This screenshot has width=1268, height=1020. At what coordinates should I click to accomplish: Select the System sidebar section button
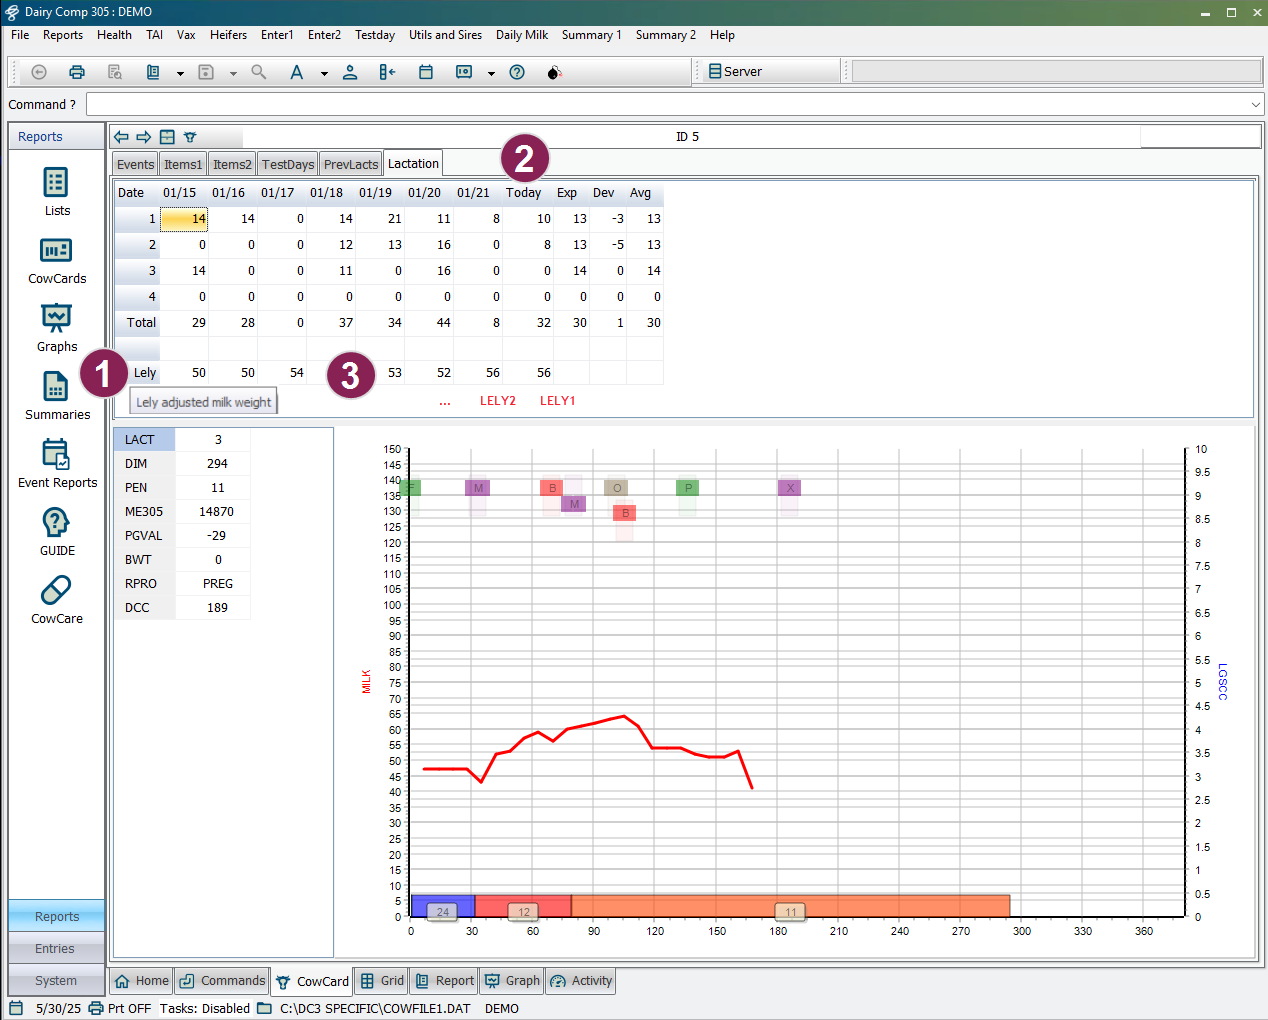pos(56,981)
